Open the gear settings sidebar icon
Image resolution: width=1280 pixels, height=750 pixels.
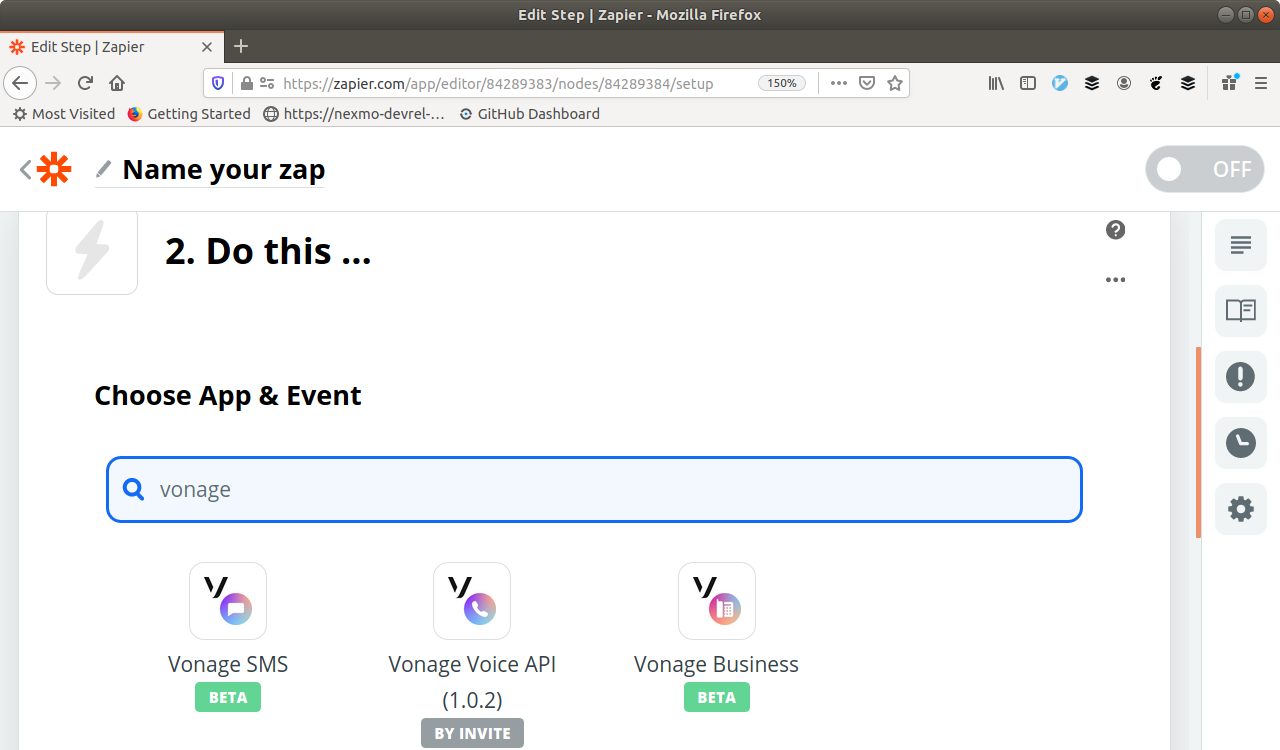(1241, 509)
